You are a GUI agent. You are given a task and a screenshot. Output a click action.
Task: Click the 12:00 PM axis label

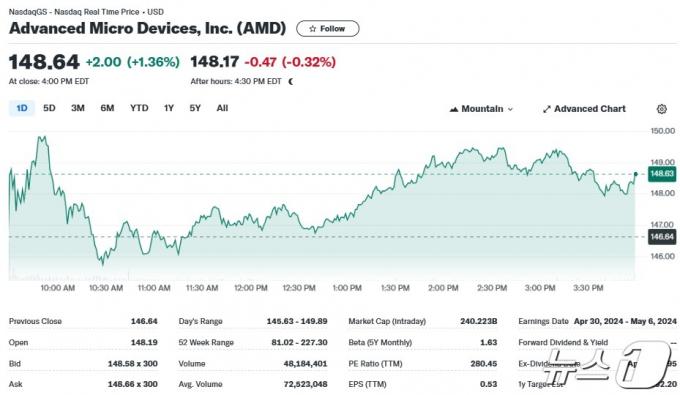(x=251, y=288)
